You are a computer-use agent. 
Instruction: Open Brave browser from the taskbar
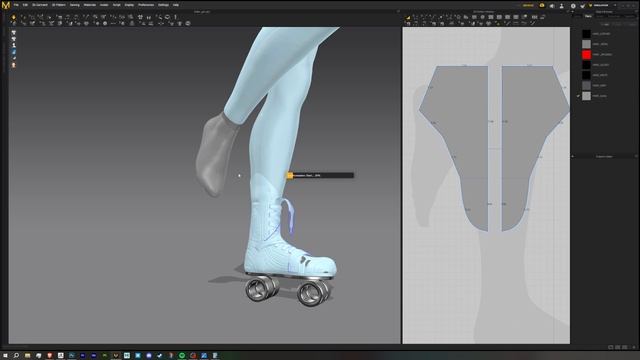pyautogui.click(x=49, y=356)
